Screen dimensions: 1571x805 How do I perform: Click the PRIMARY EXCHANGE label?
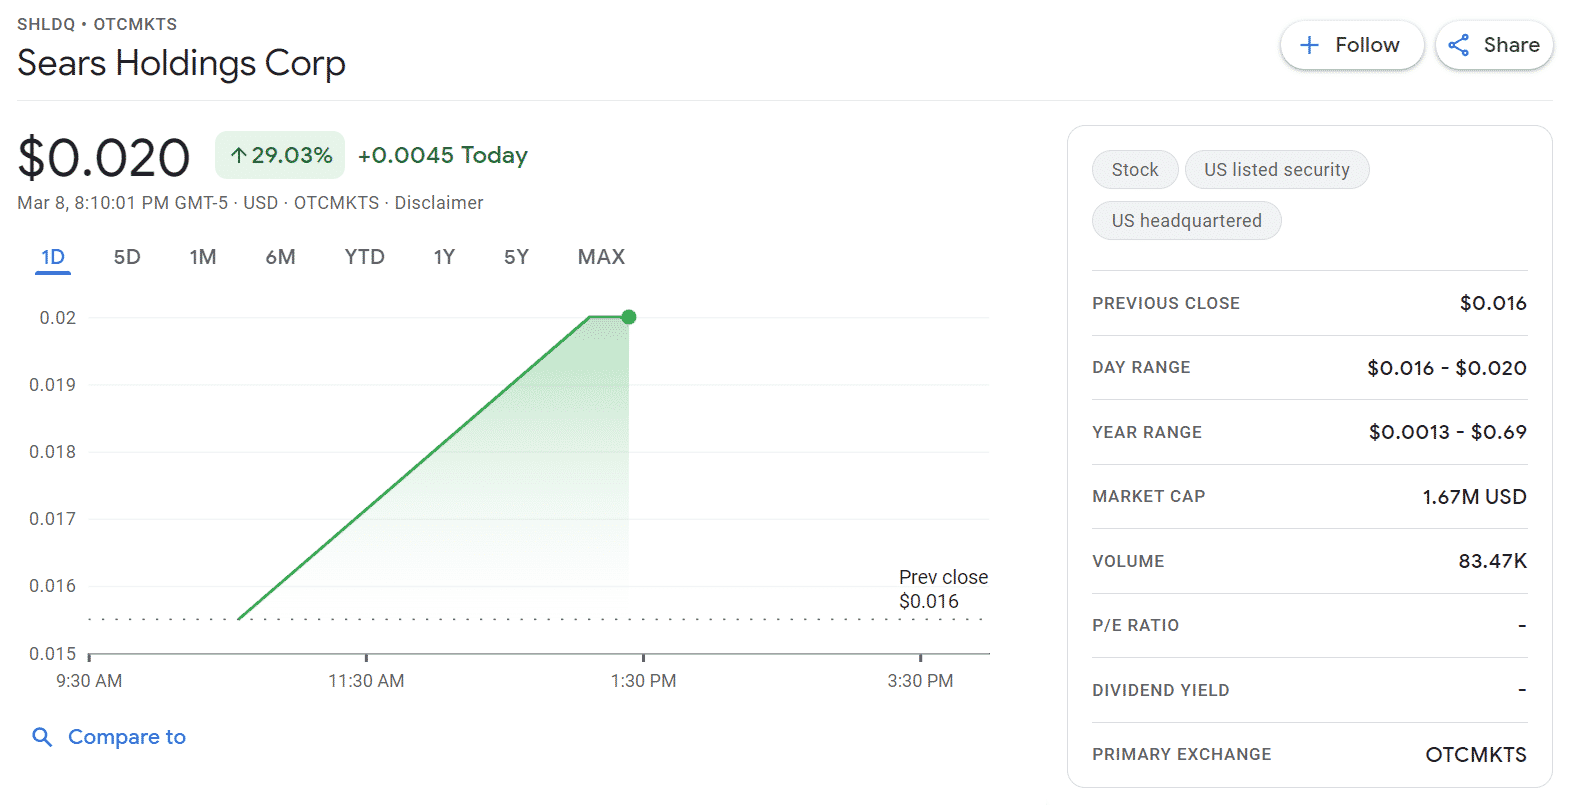[1182, 755]
